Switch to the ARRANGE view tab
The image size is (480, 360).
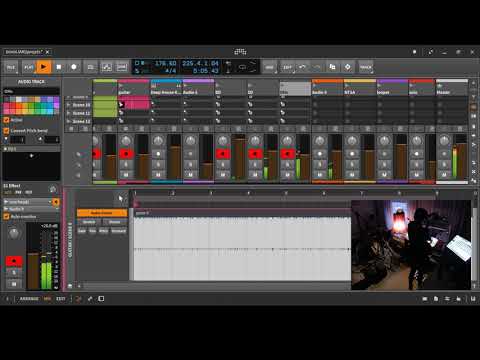pos(29,299)
